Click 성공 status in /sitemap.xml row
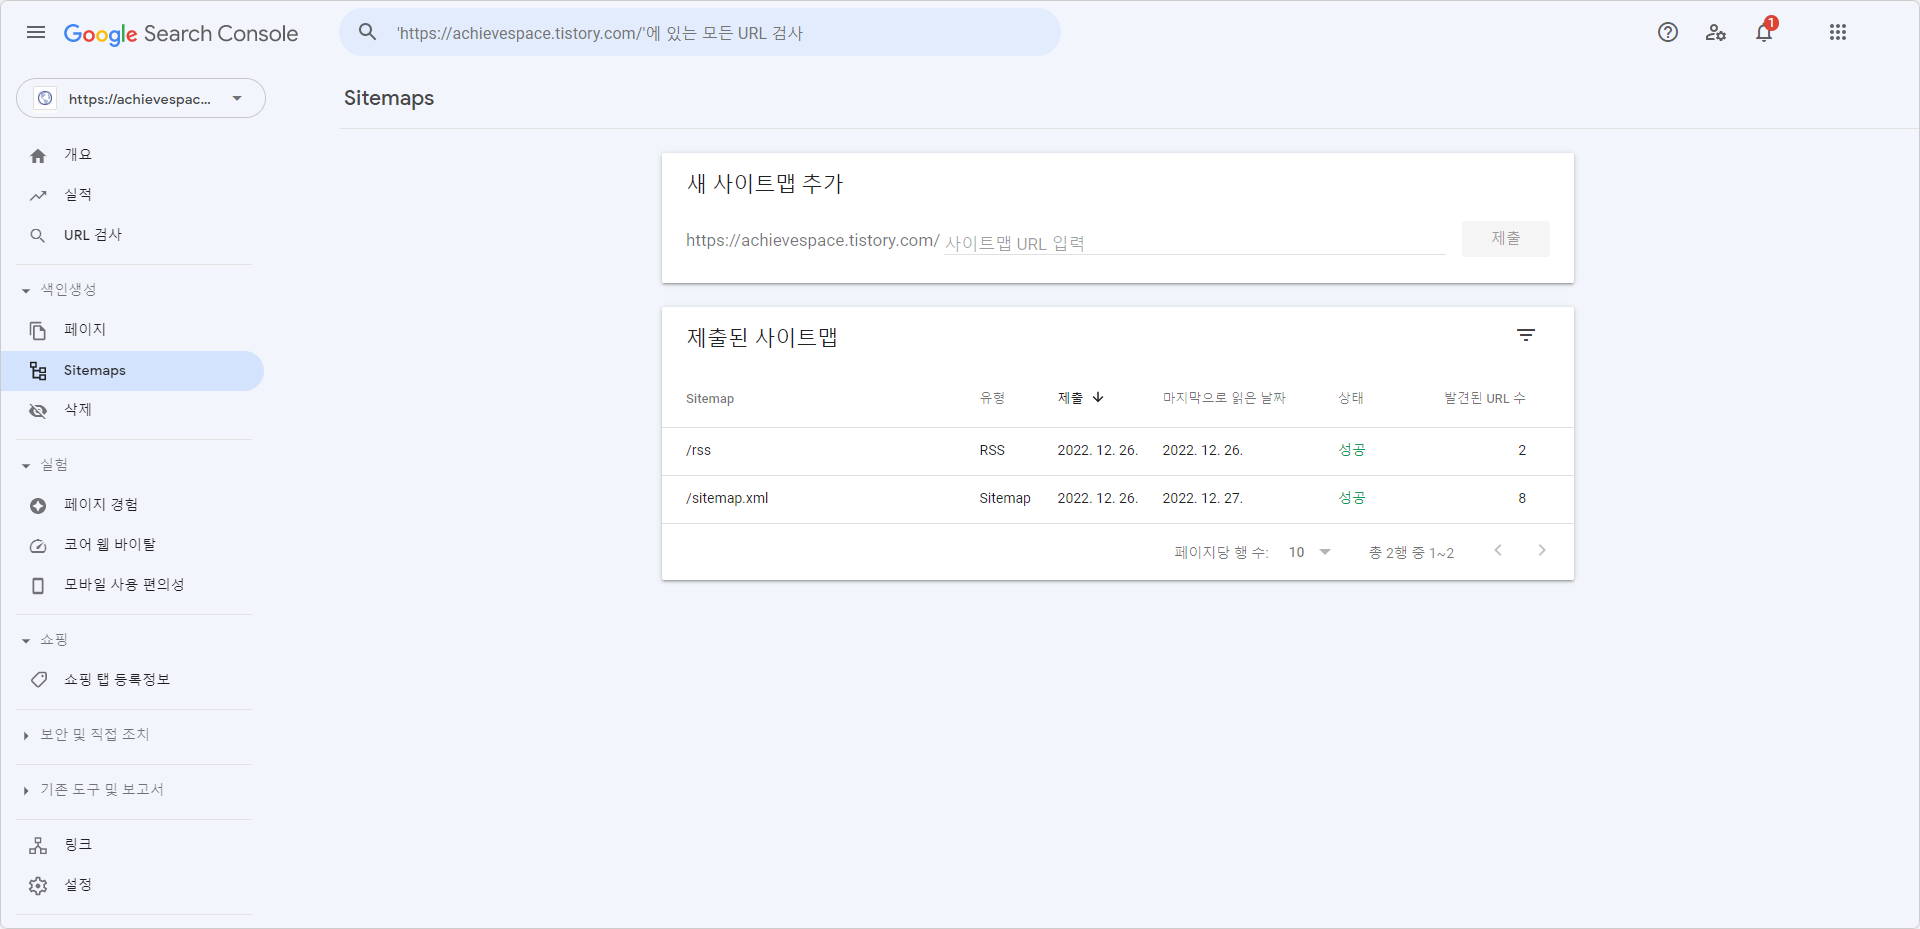Screen dimensions: 1920x929 (1352, 498)
